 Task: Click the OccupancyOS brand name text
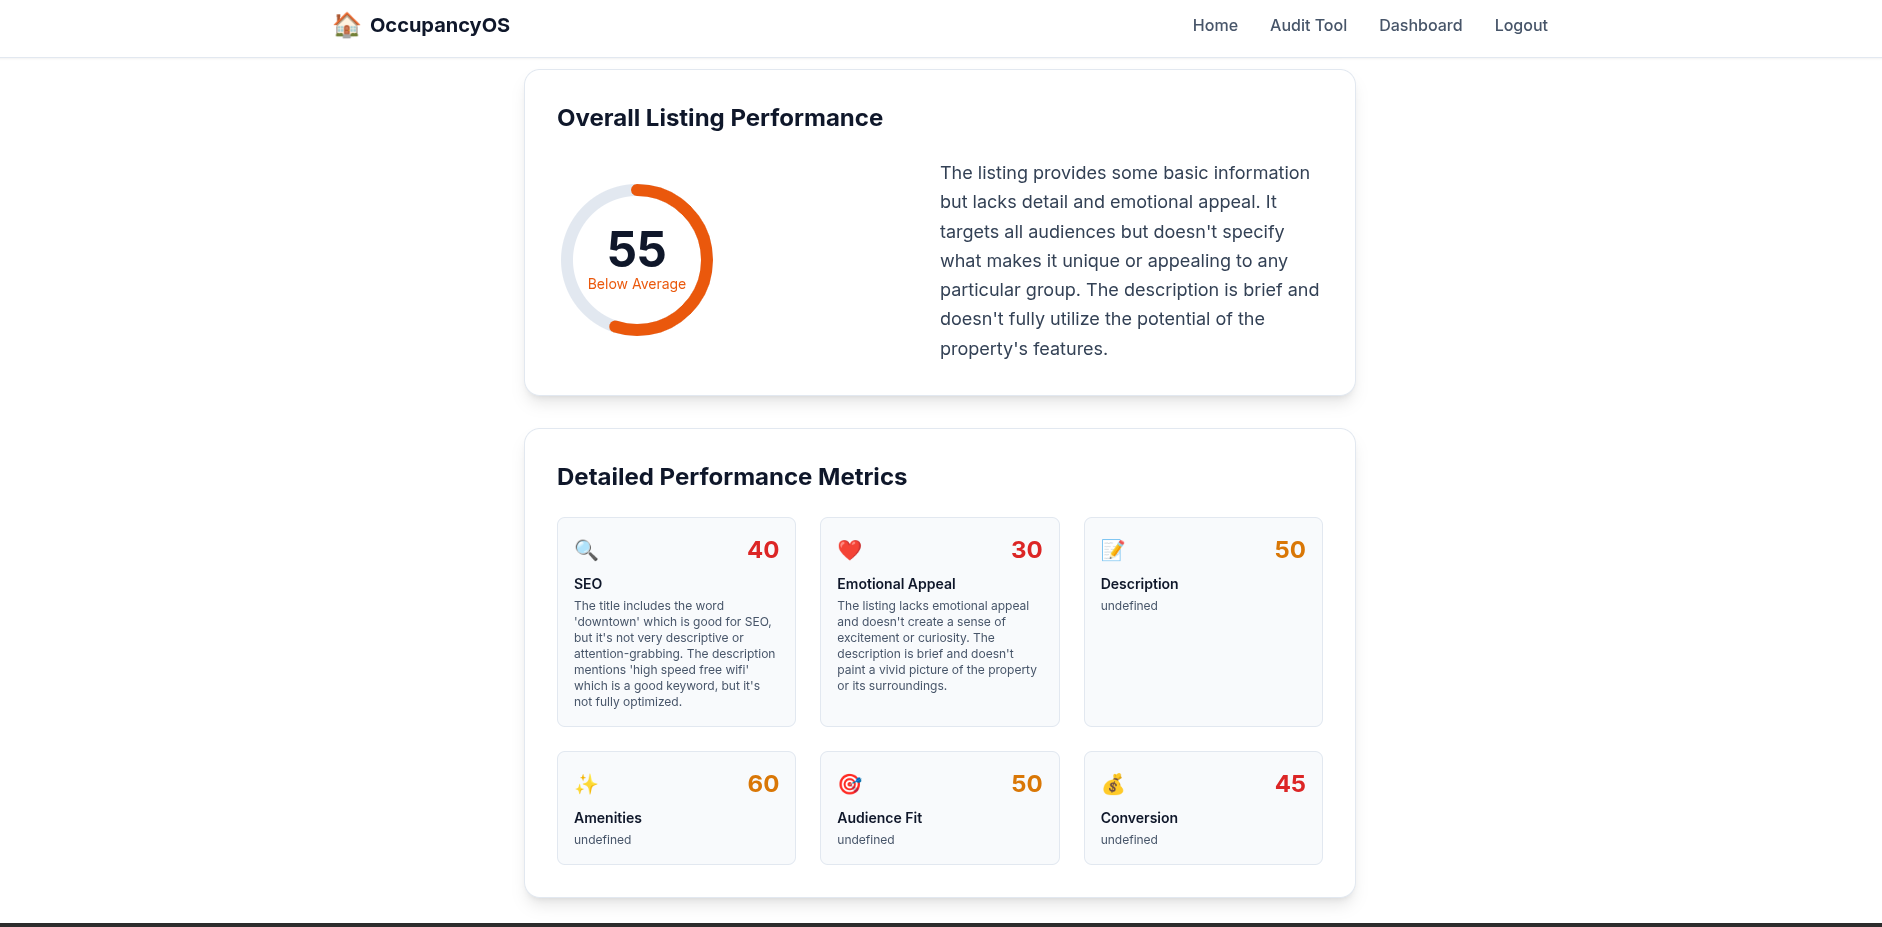click(440, 25)
